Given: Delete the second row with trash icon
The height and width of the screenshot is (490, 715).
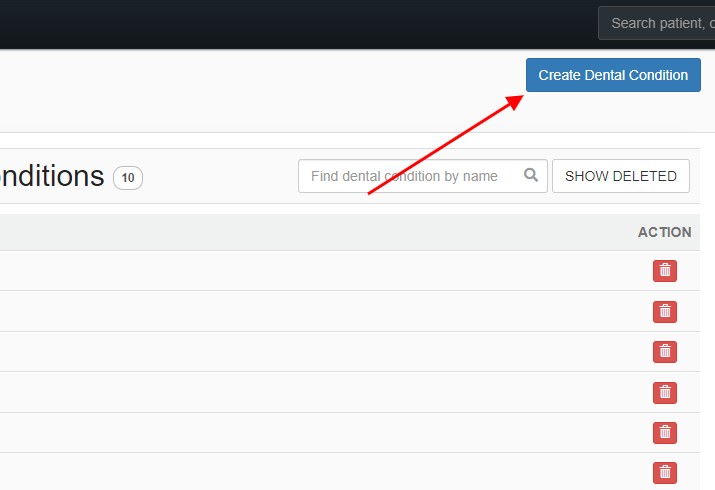Looking at the screenshot, I should [x=665, y=312].
